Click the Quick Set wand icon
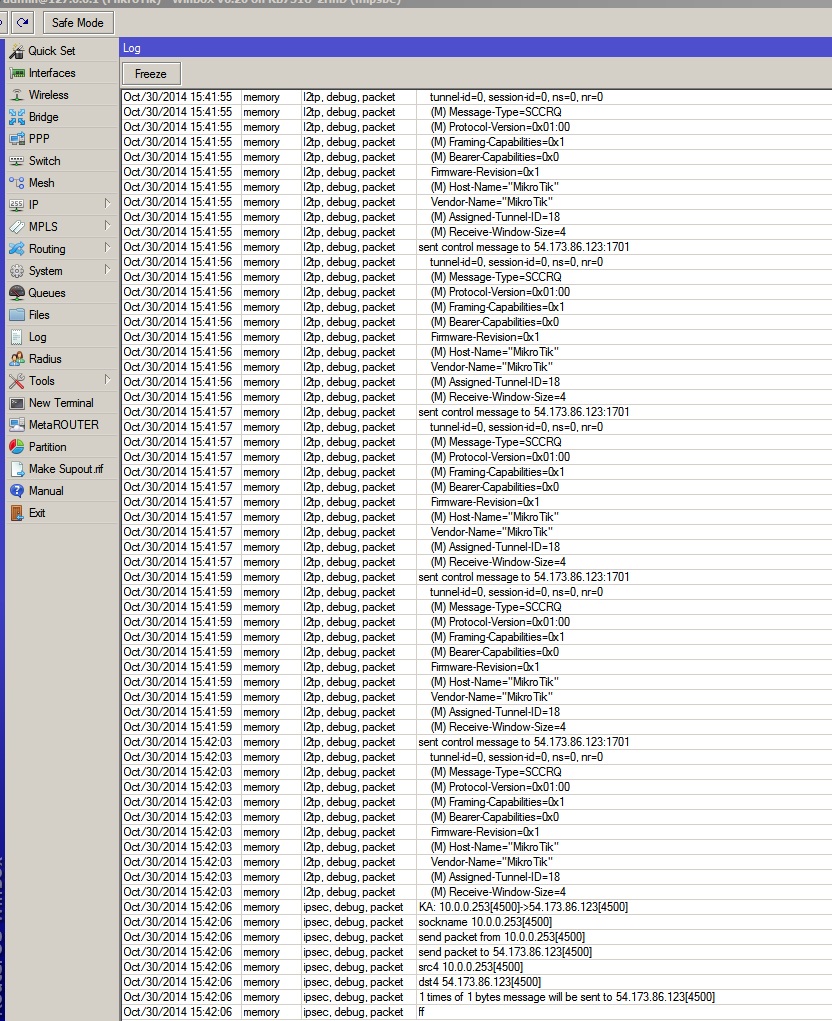This screenshot has width=832, height=1021. pos(17,51)
